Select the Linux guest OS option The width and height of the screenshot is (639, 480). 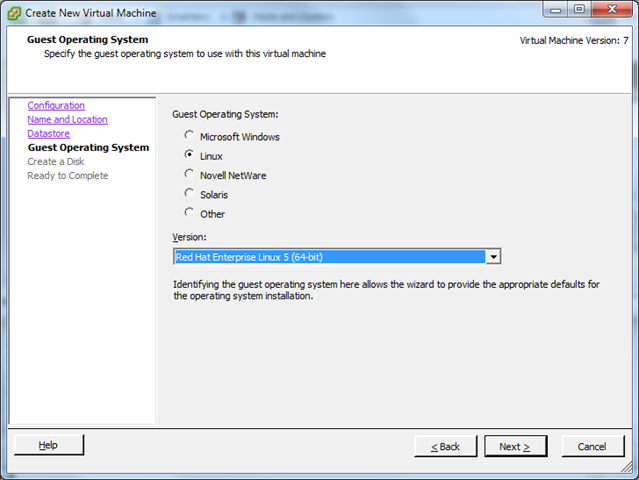[x=189, y=155]
